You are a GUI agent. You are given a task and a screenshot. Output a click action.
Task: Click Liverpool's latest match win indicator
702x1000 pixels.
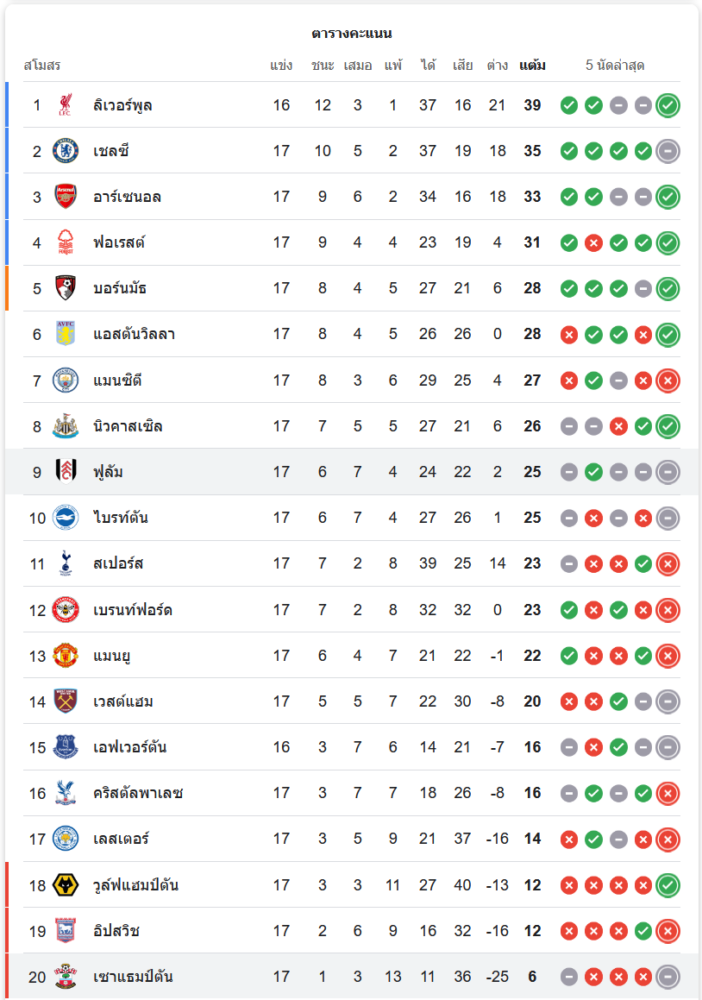click(668, 105)
